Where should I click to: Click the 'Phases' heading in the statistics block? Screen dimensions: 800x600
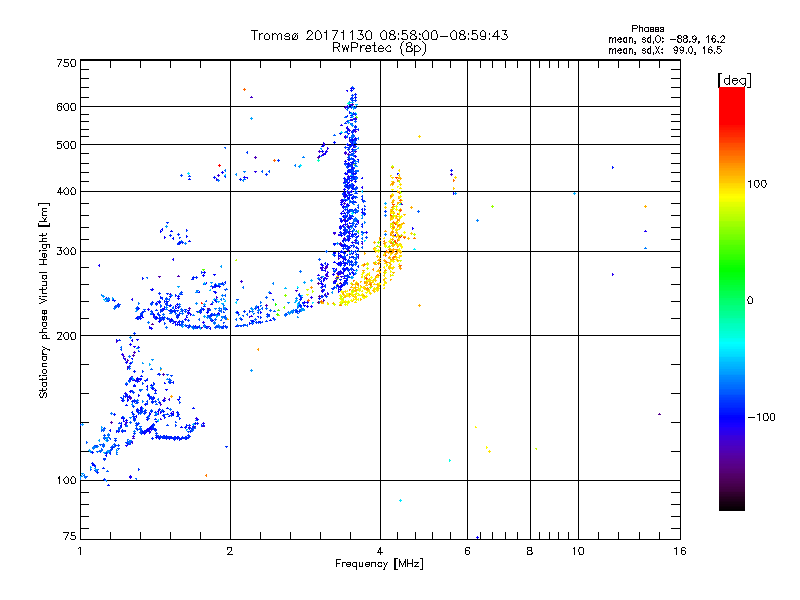click(x=647, y=29)
